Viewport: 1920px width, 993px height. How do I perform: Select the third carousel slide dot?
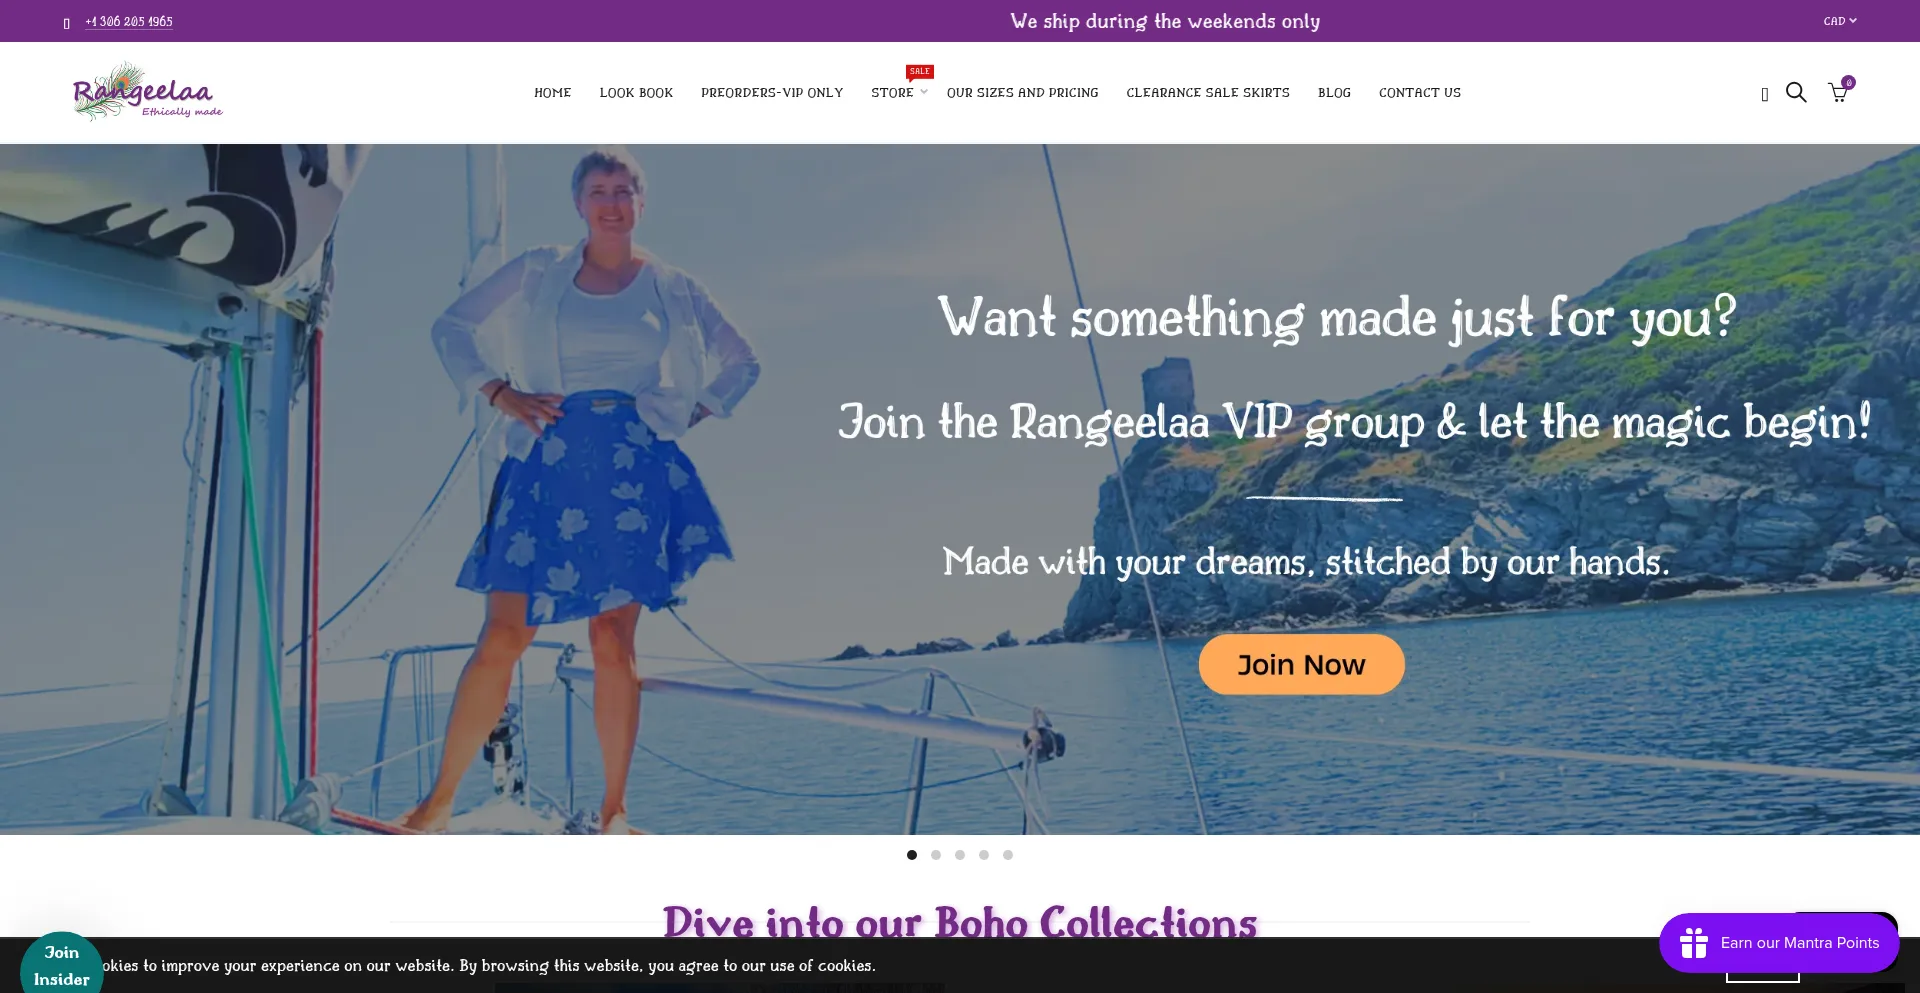[960, 855]
